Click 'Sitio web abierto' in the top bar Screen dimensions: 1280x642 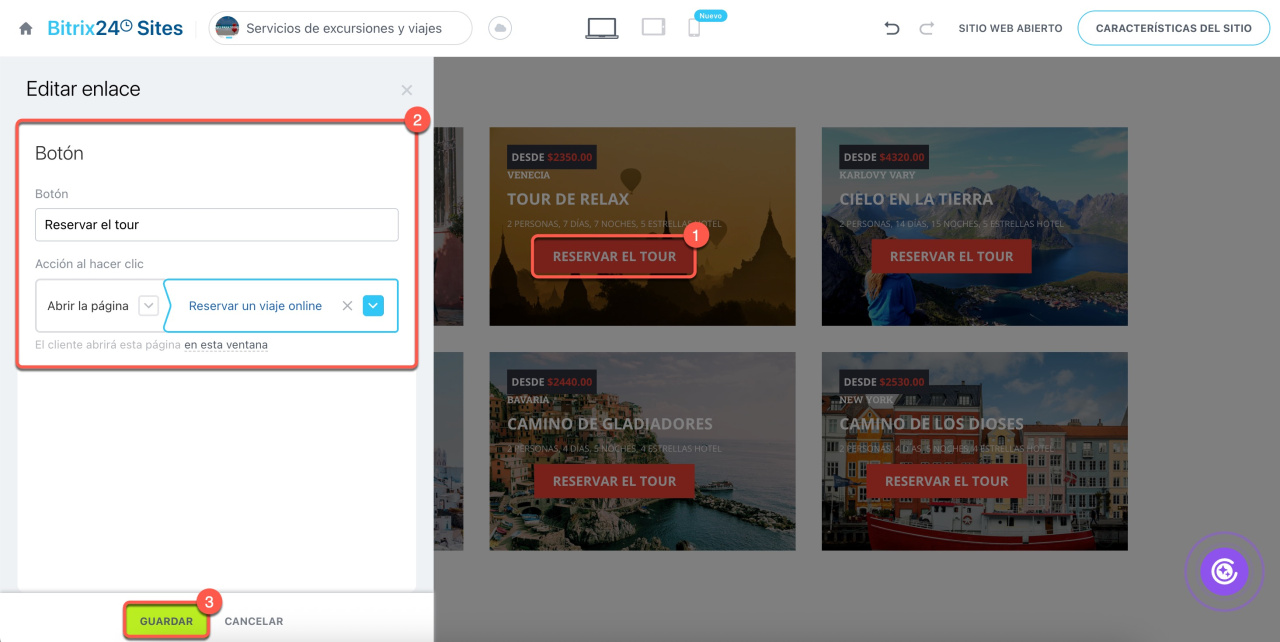click(x=1010, y=29)
